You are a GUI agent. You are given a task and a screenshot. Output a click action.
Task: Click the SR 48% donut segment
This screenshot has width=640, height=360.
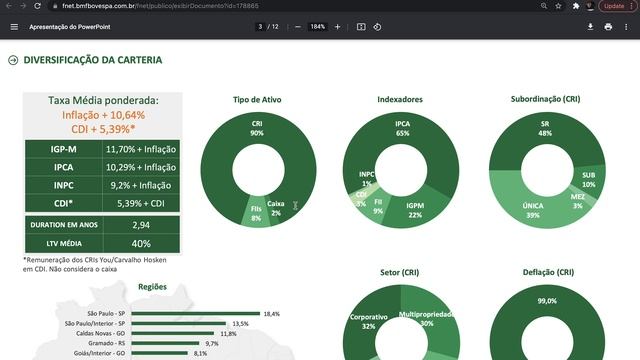545,128
